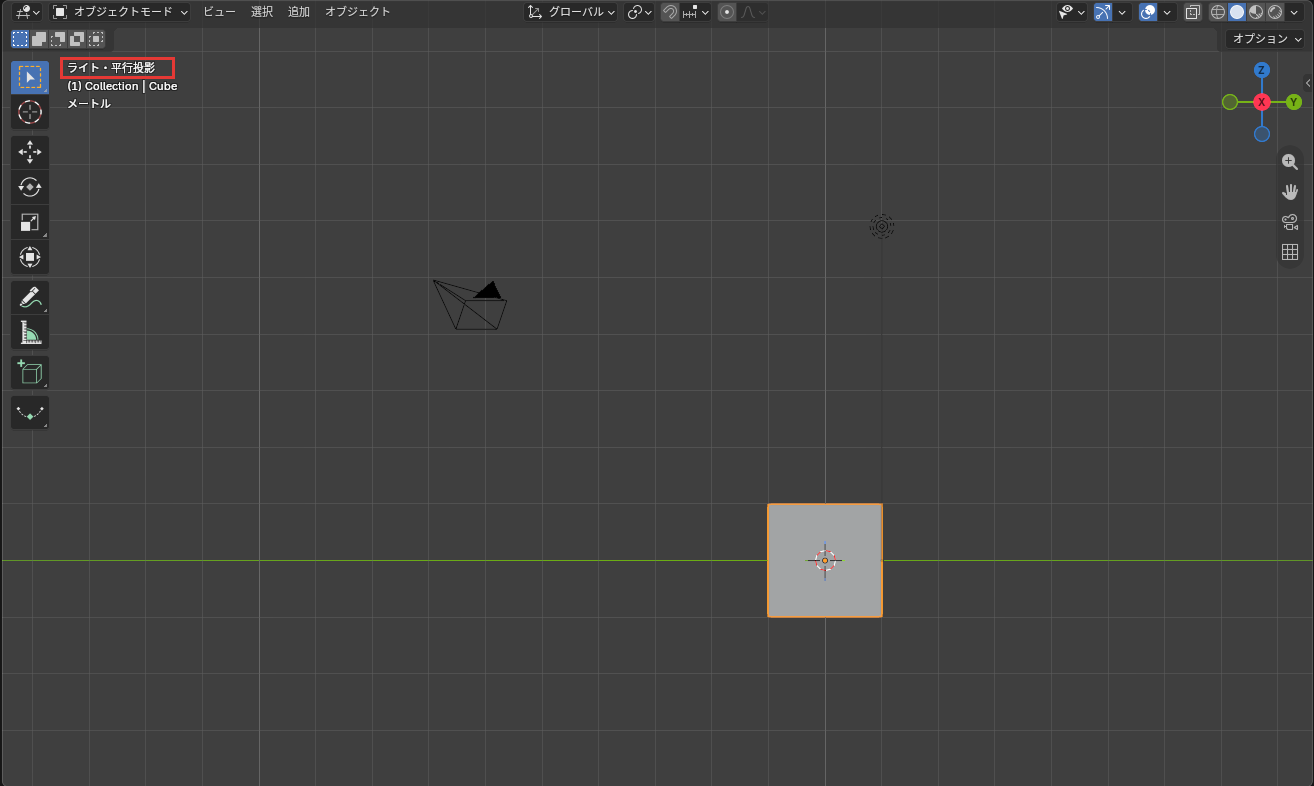This screenshot has width=1314, height=786.
Task: Toggle viewport overlays
Action: 1148,12
